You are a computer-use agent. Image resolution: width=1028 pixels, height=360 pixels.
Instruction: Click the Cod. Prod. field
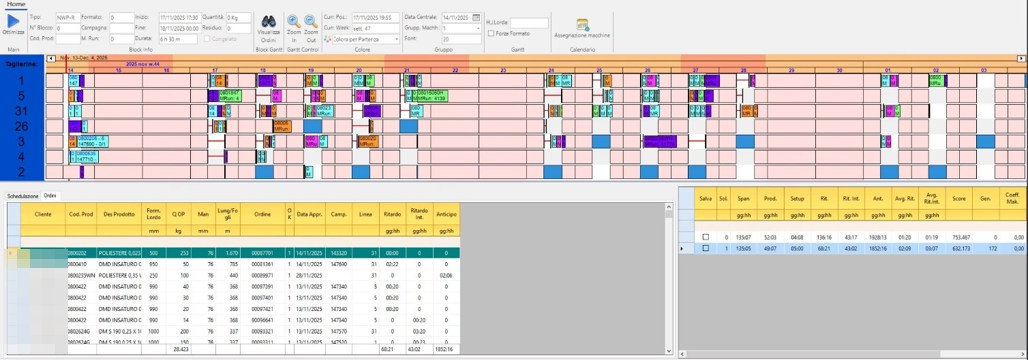(x=68, y=39)
